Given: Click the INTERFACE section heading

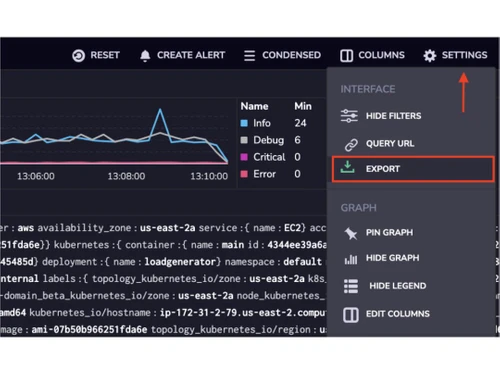Looking at the screenshot, I should click(x=368, y=89).
